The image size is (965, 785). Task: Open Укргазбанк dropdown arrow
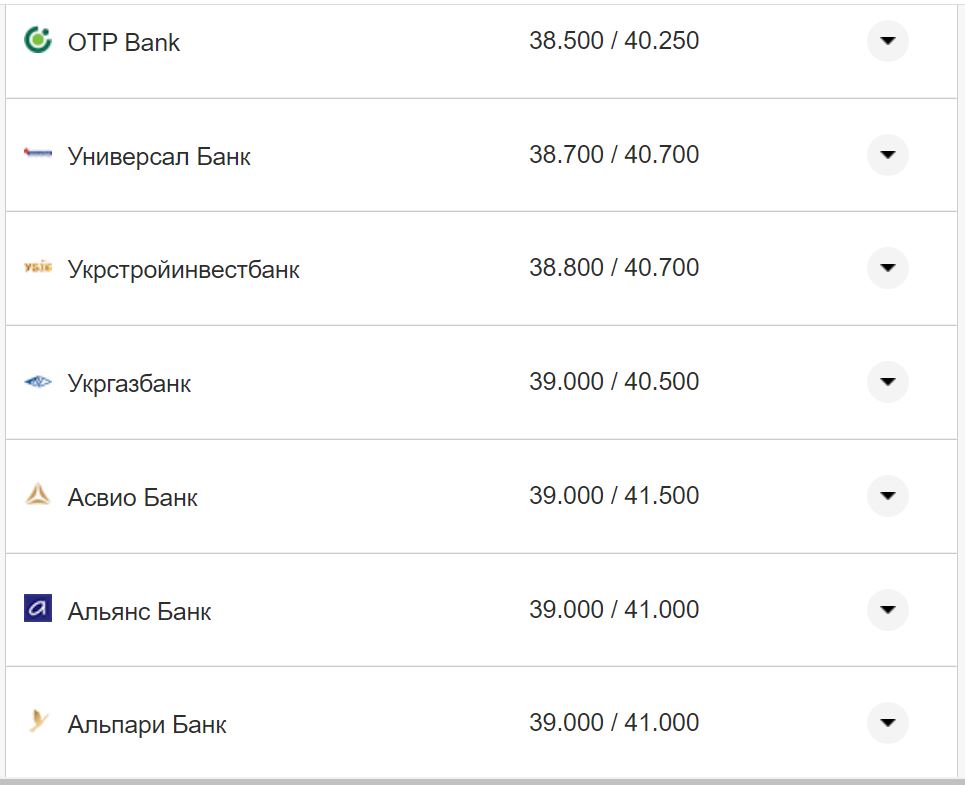[x=887, y=382]
